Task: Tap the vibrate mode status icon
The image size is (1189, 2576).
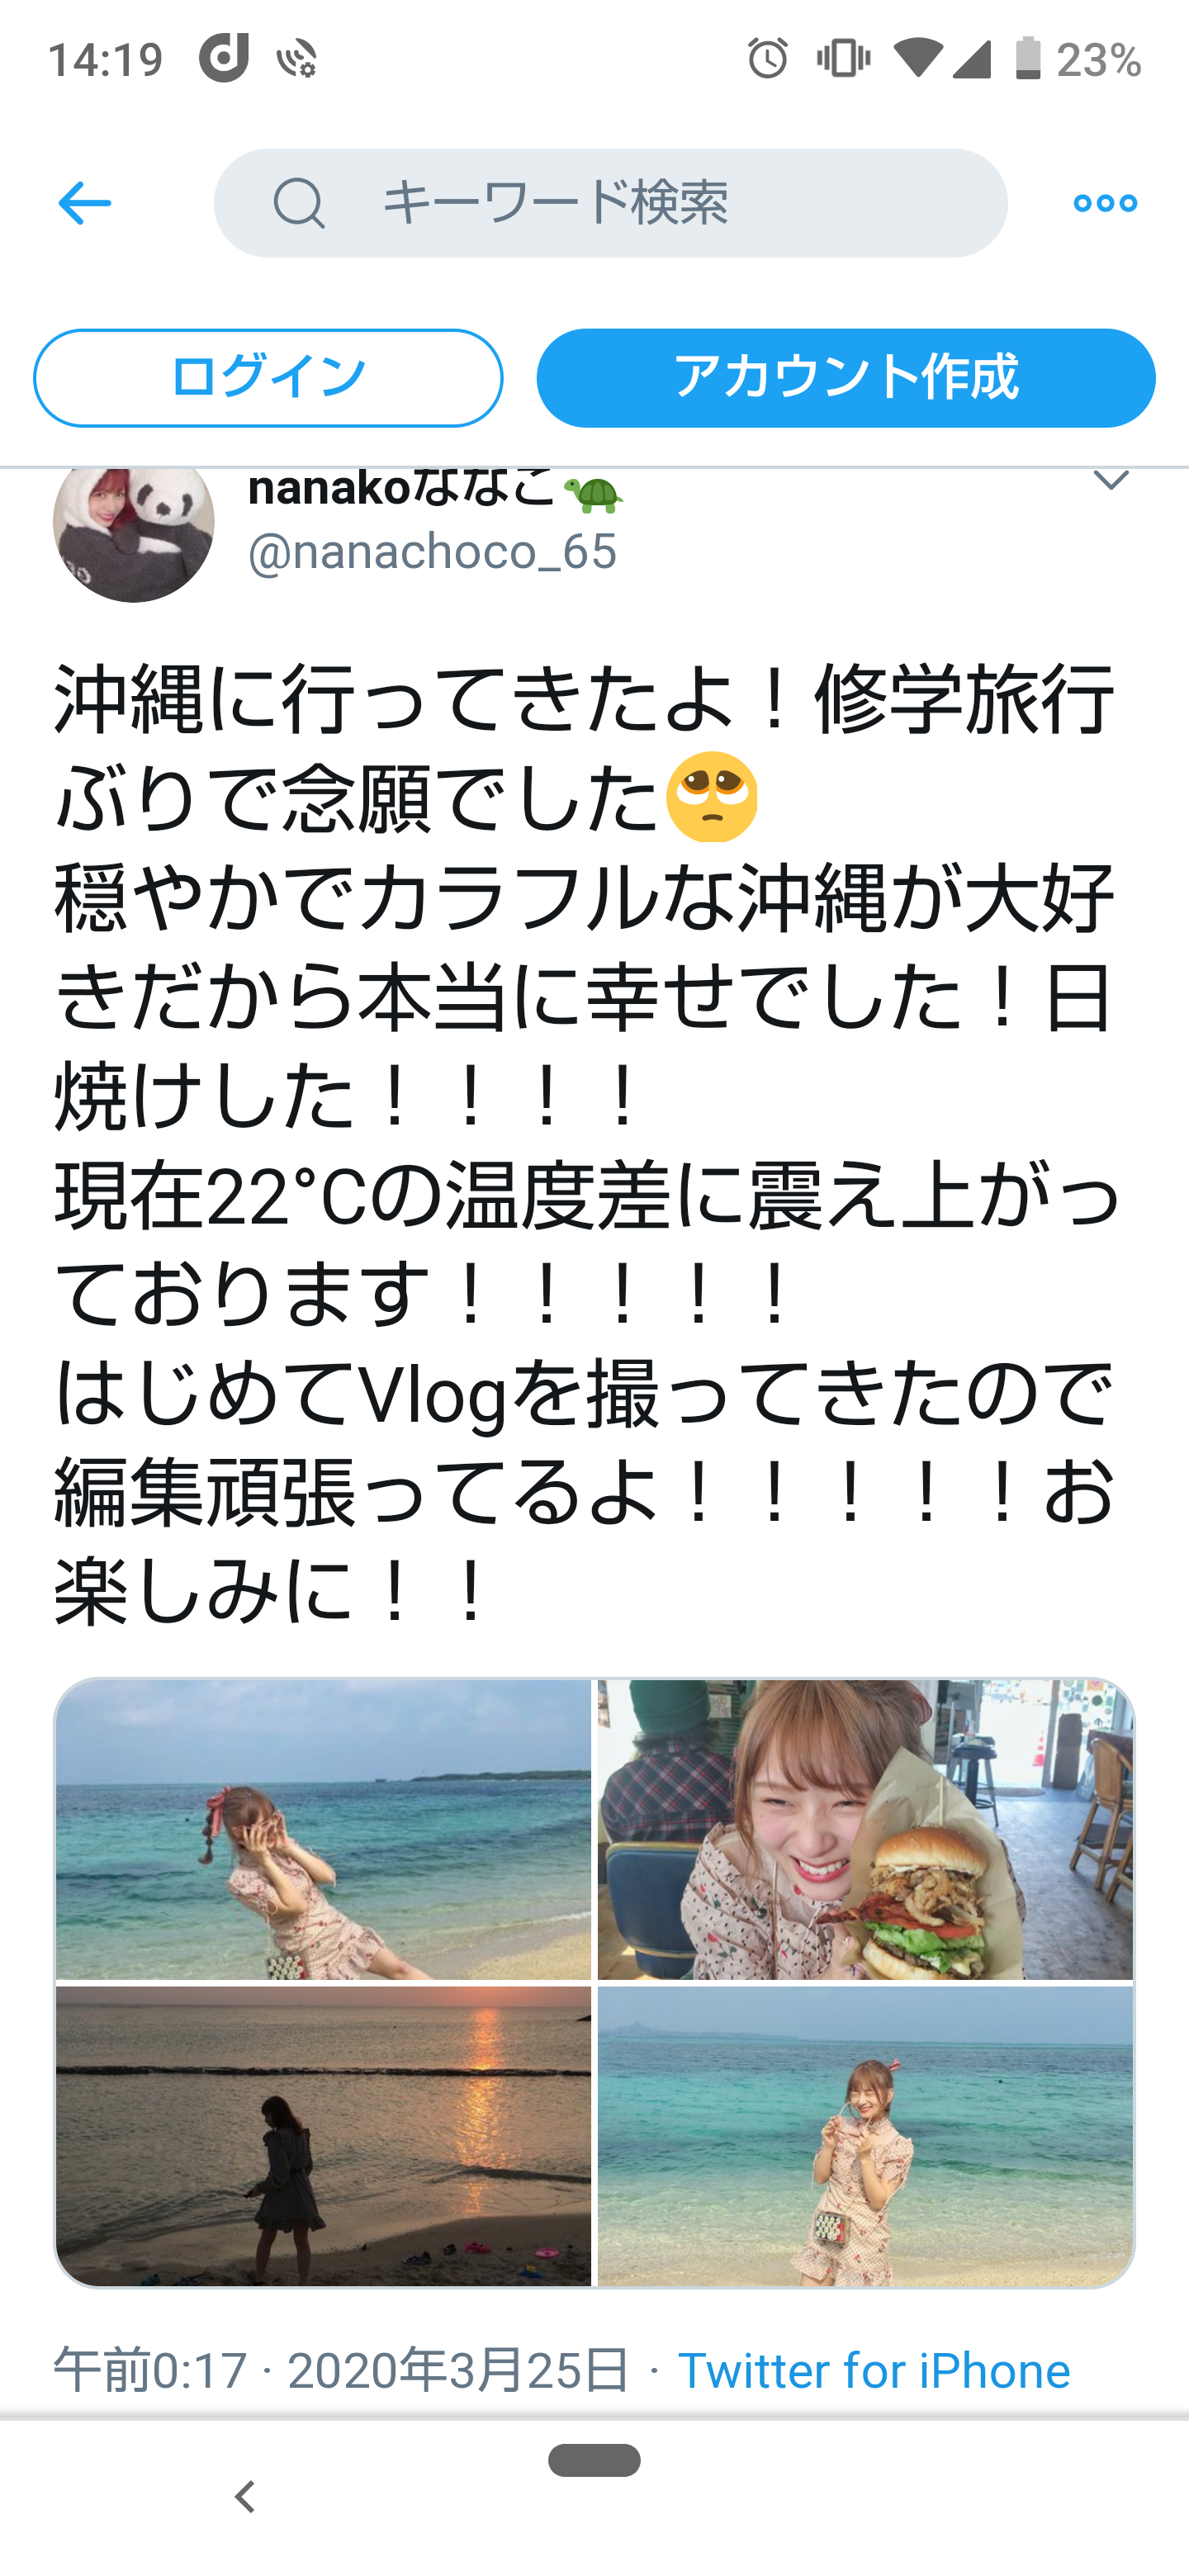Action: point(843,59)
